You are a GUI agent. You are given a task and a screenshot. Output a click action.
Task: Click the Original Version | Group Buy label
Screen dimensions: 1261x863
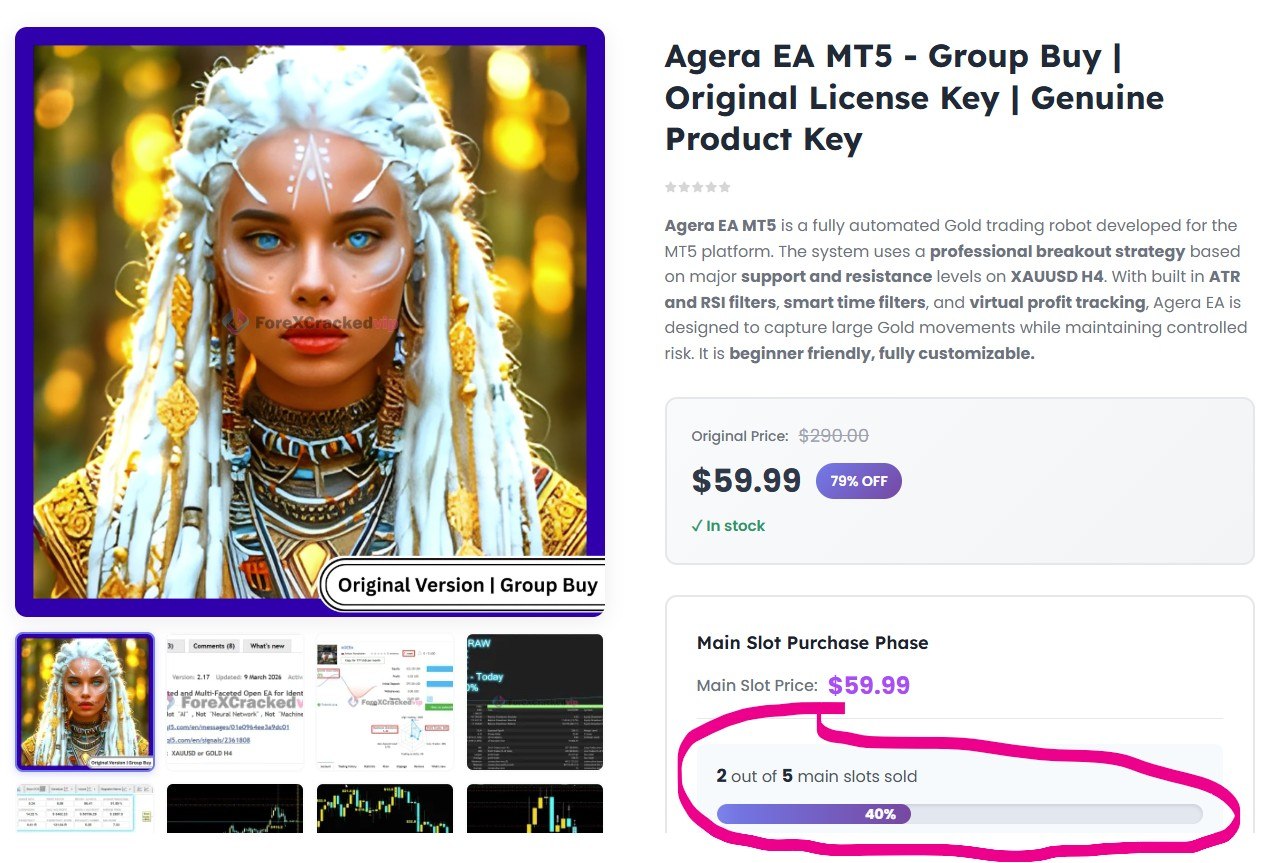(x=467, y=585)
